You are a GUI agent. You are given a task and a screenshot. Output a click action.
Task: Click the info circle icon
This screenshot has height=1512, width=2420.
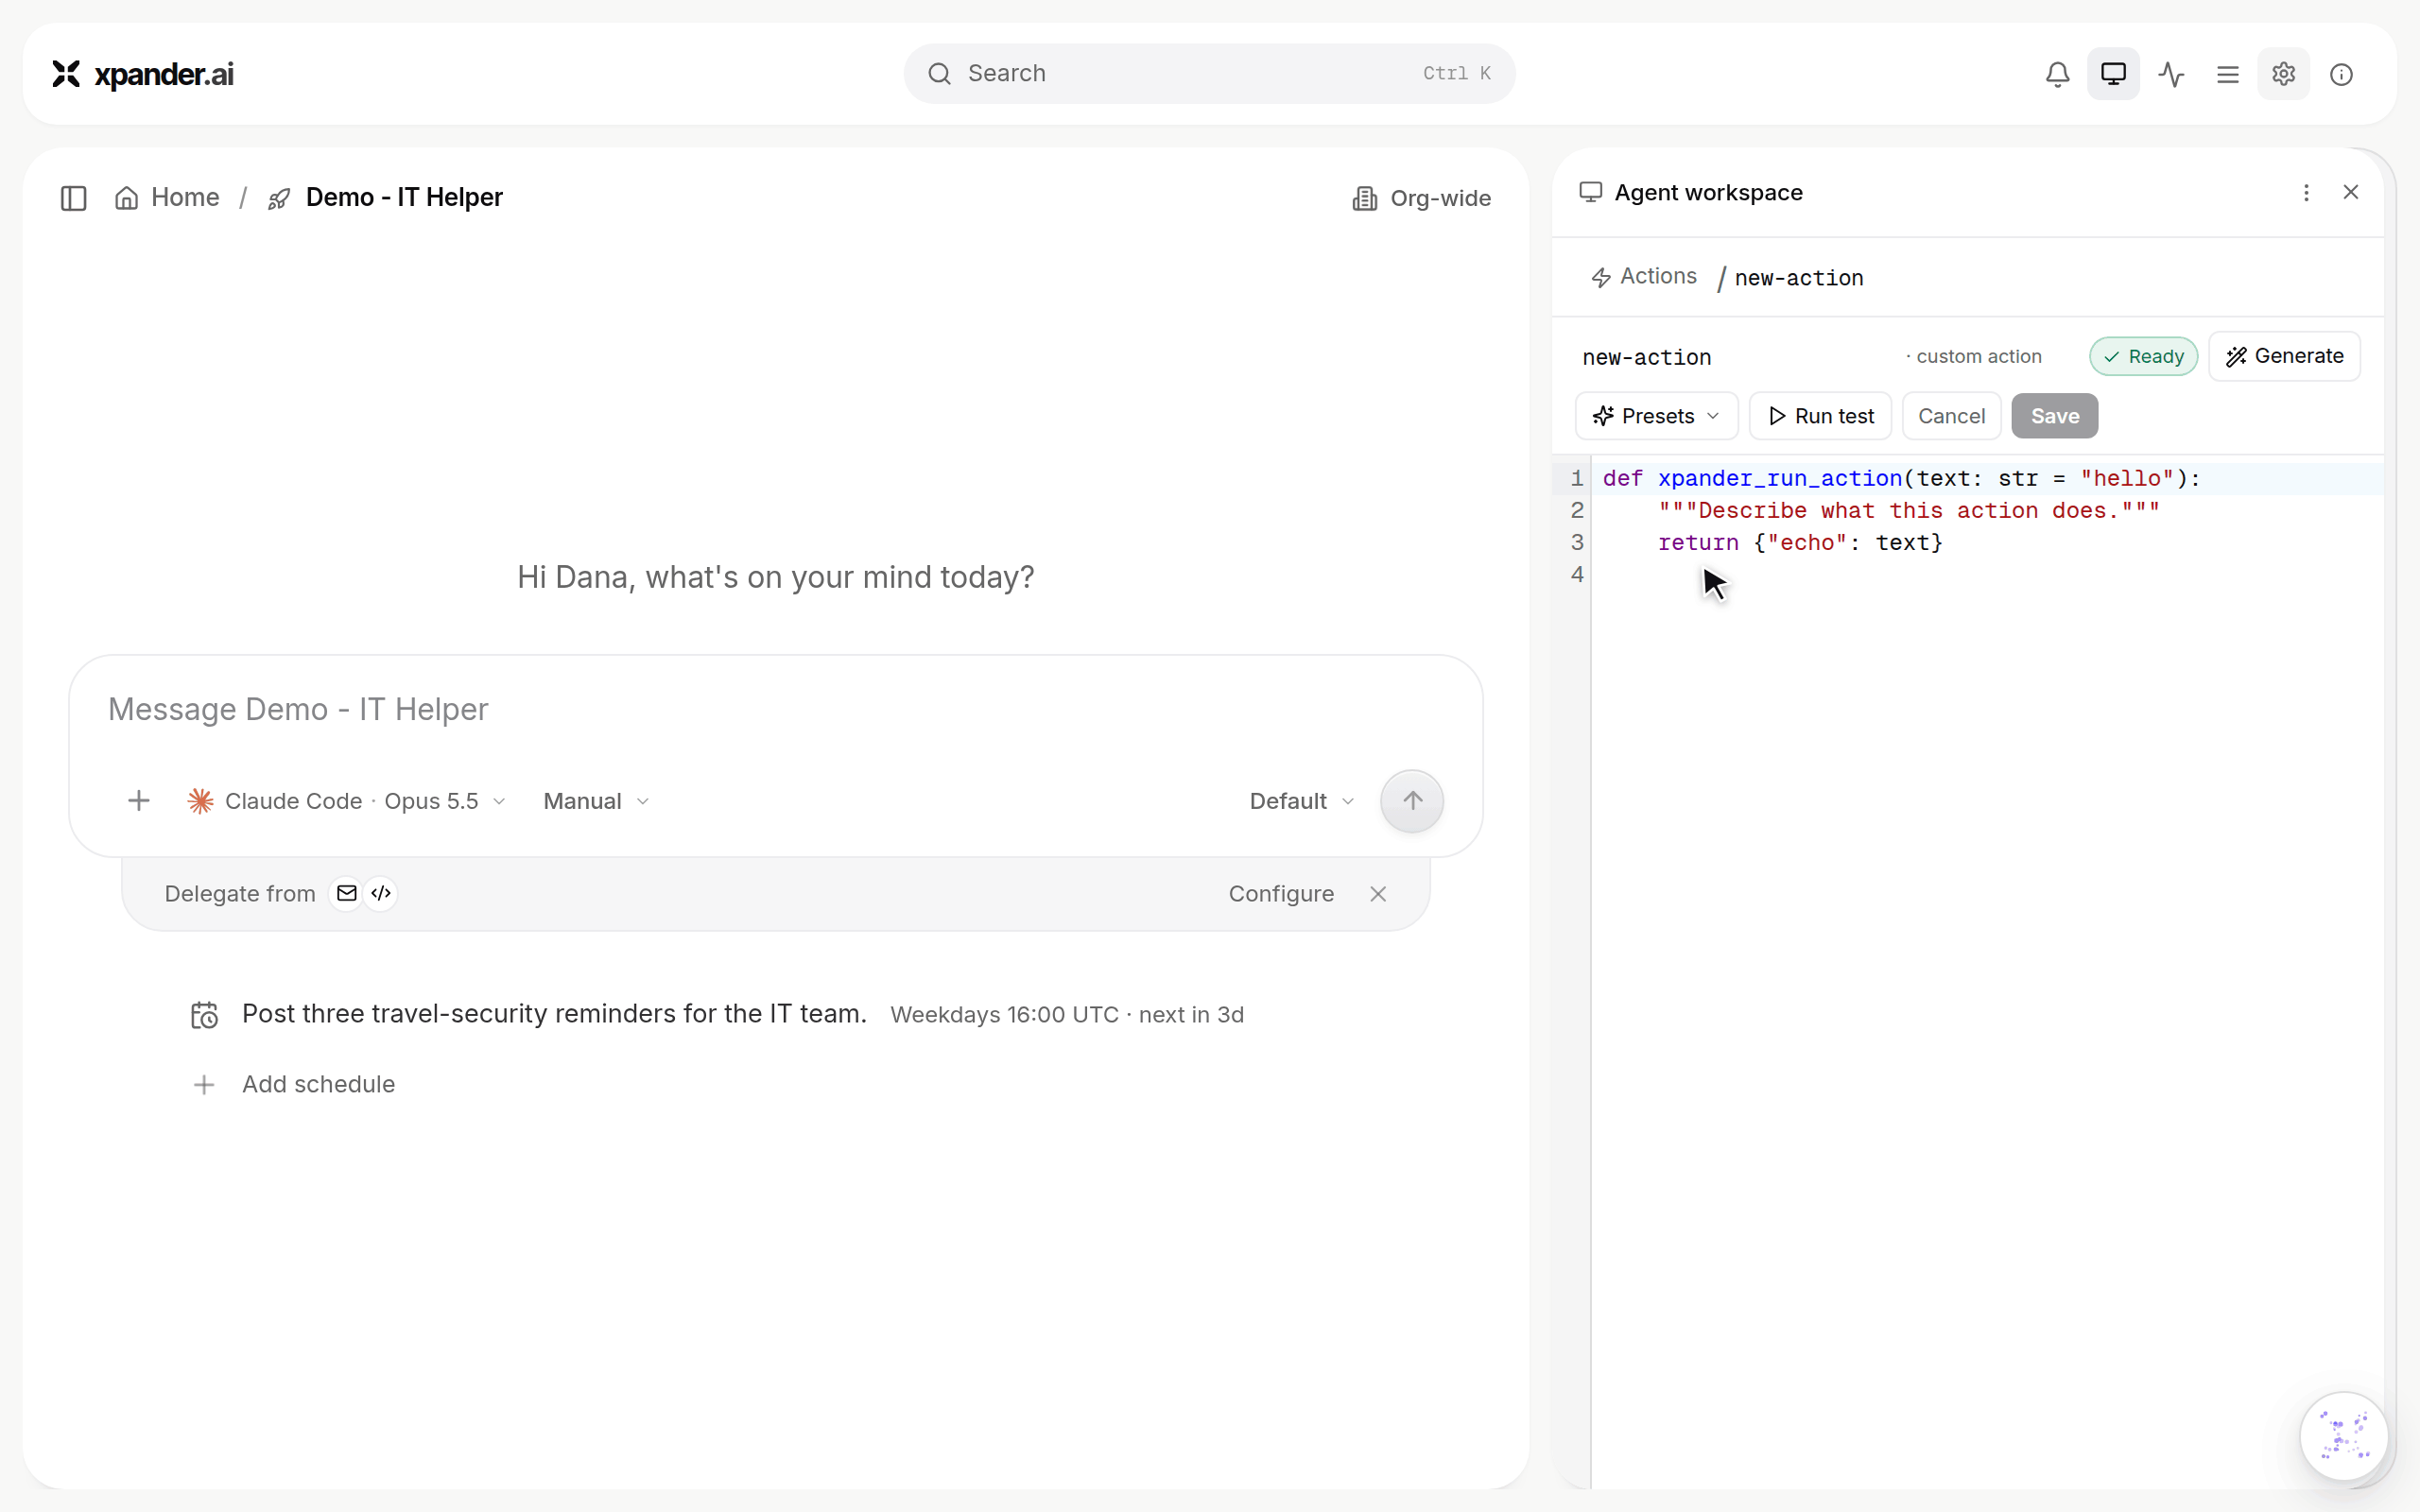(x=2341, y=74)
